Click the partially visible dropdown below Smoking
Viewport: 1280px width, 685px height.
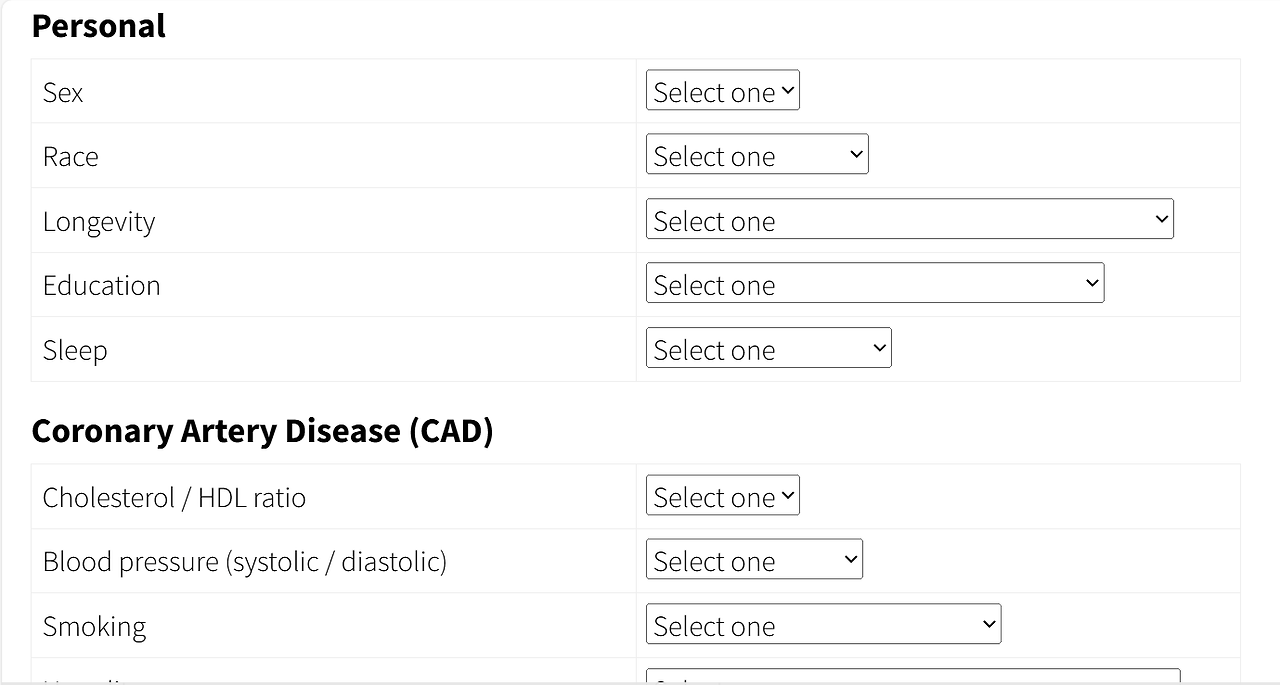tap(912, 677)
